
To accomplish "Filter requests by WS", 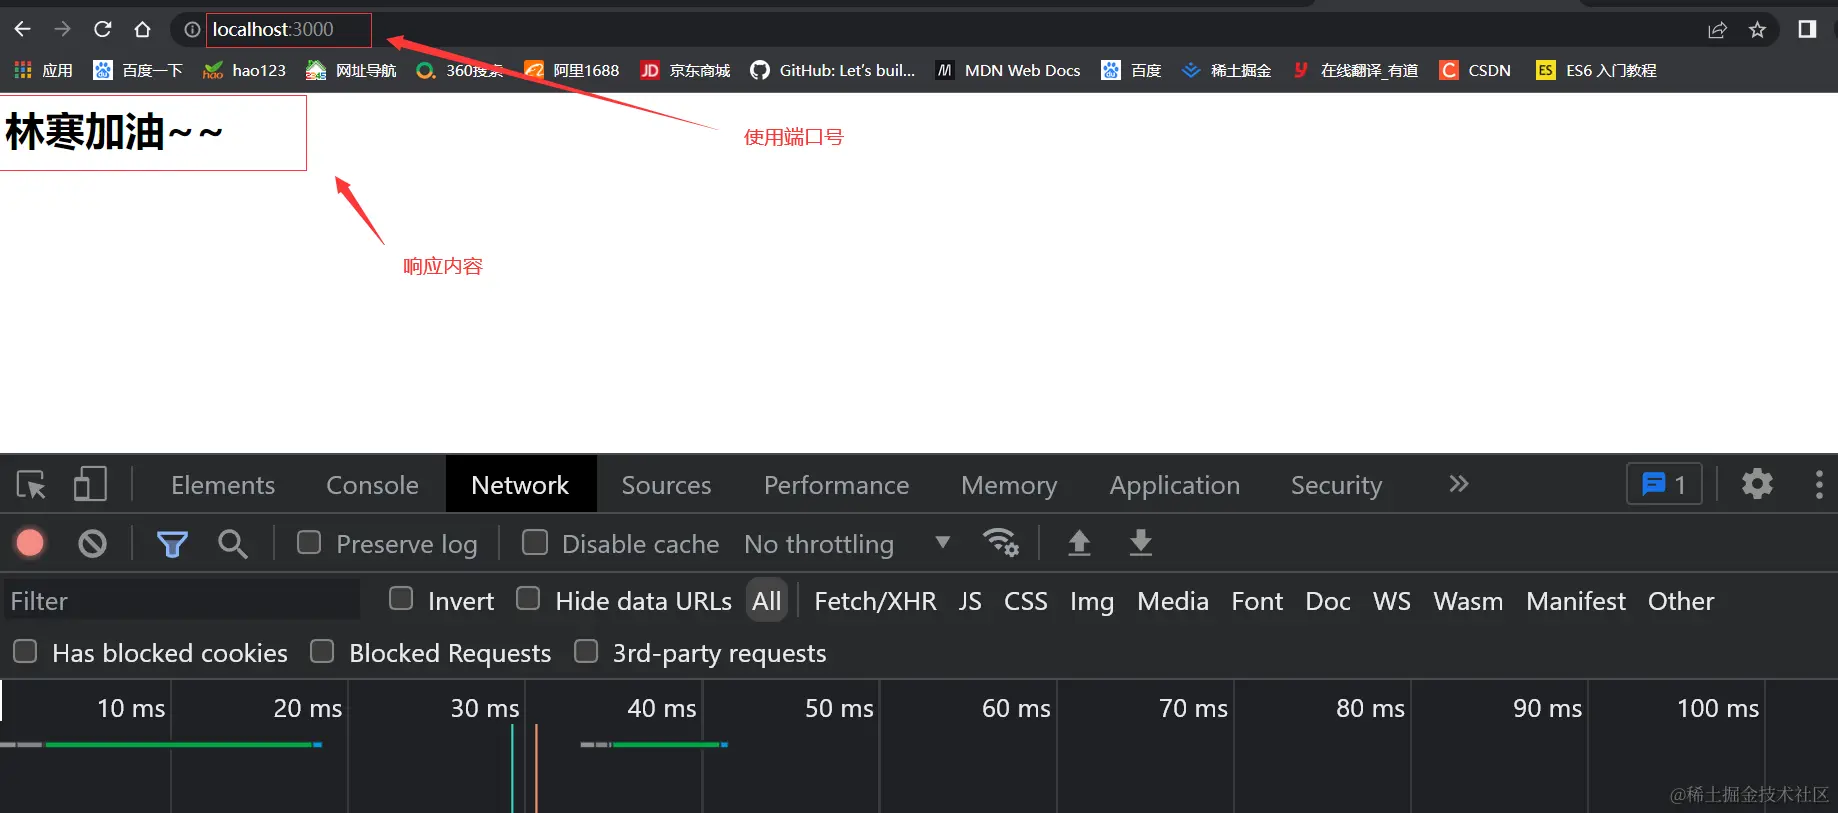I will click(1392, 601).
